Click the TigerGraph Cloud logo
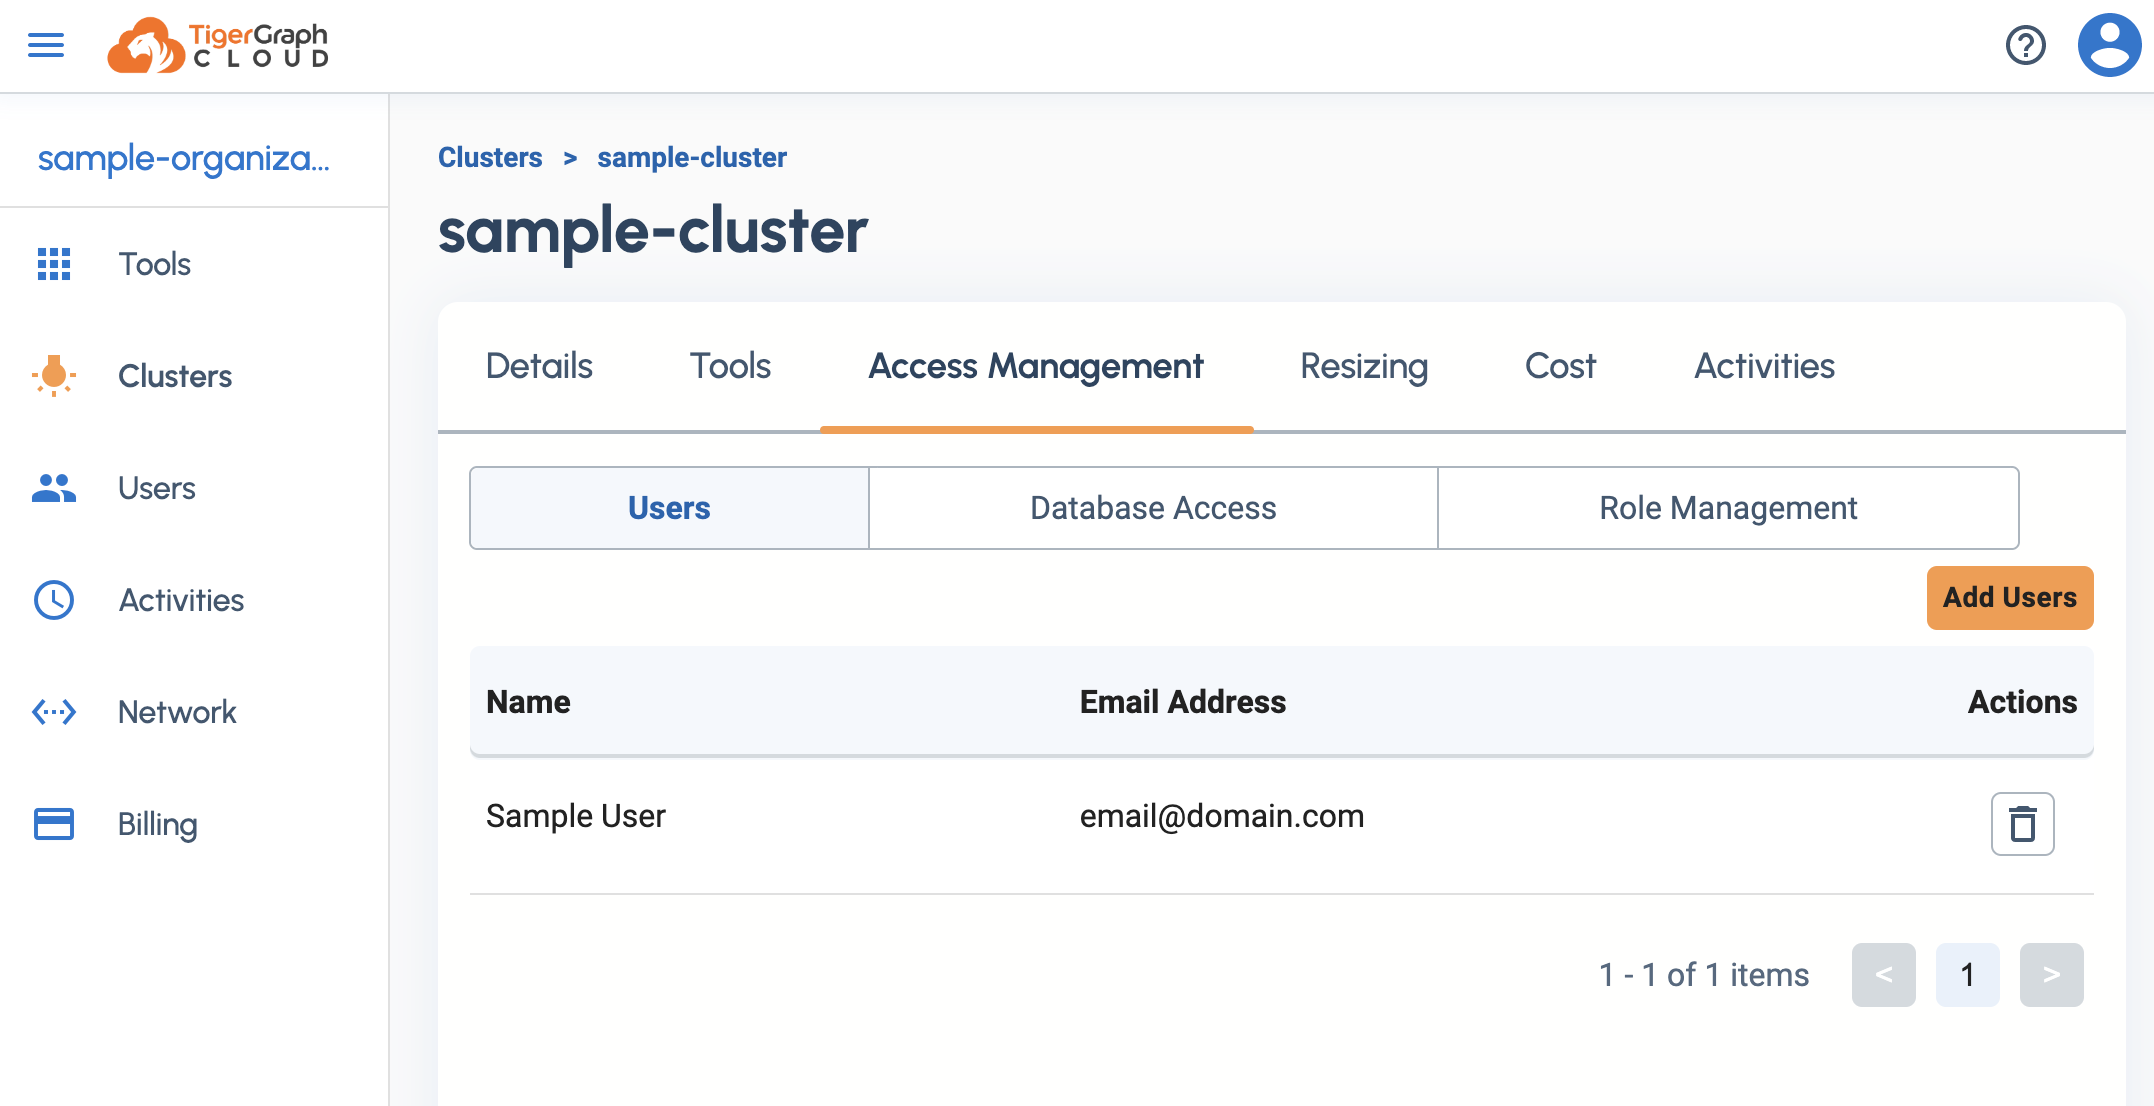Screen dimensions: 2154x1106 (218, 45)
